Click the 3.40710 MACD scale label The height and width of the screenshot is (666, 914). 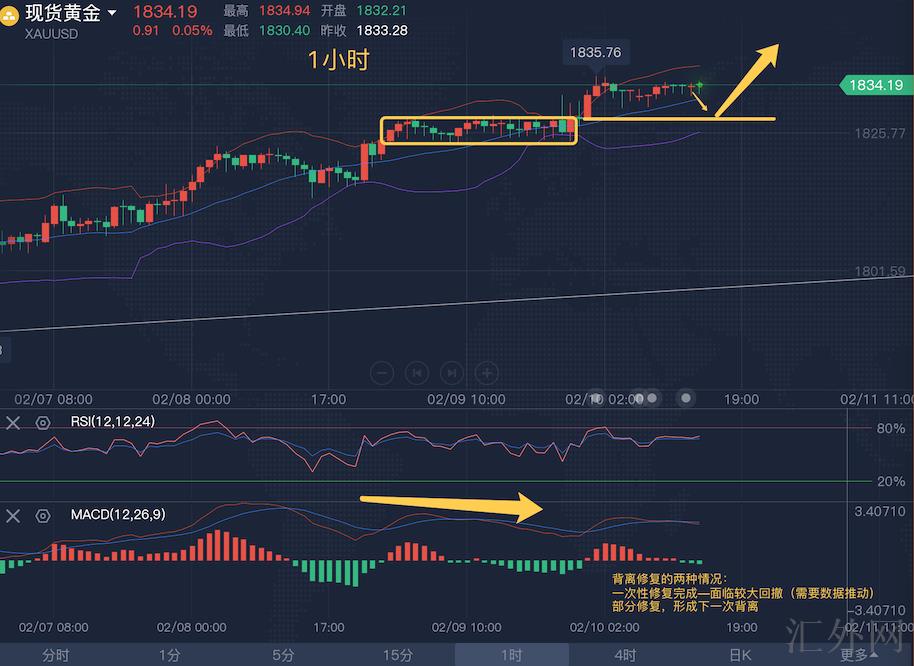click(880, 512)
